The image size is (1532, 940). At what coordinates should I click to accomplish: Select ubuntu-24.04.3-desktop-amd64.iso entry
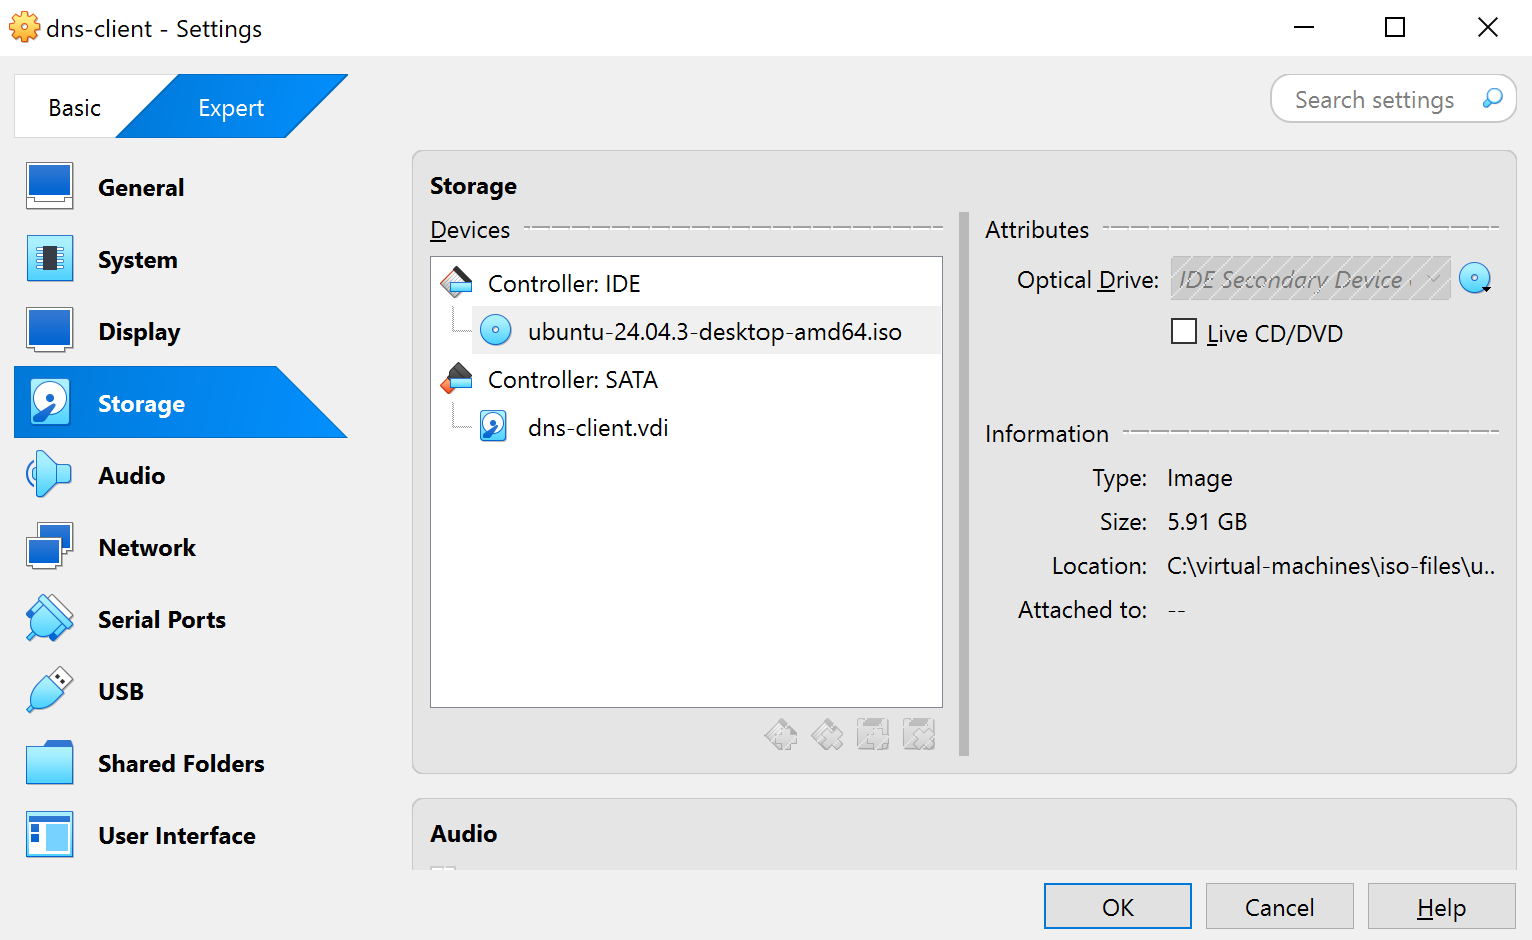click(706, 331)
